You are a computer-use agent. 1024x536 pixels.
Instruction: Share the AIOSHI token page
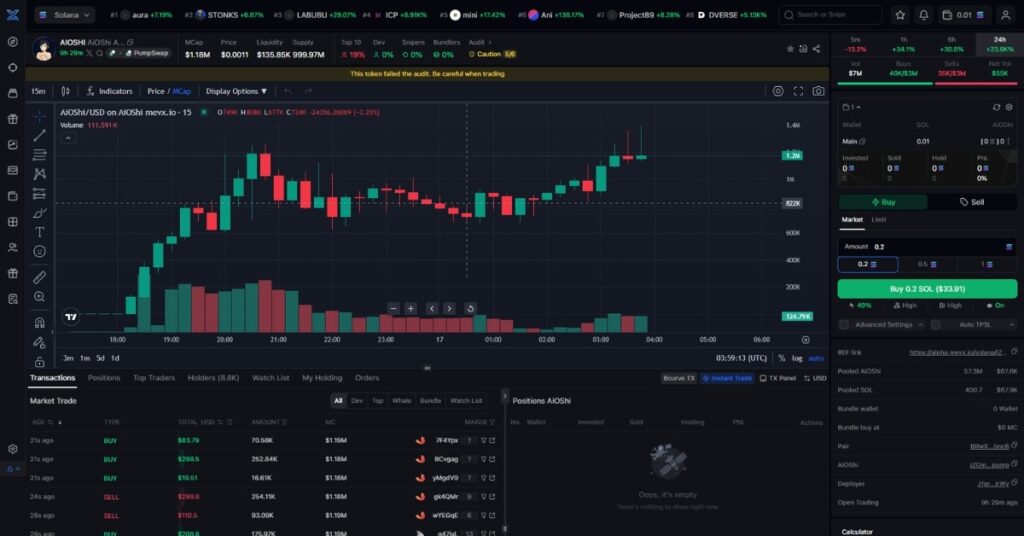(x=816, y=49)
